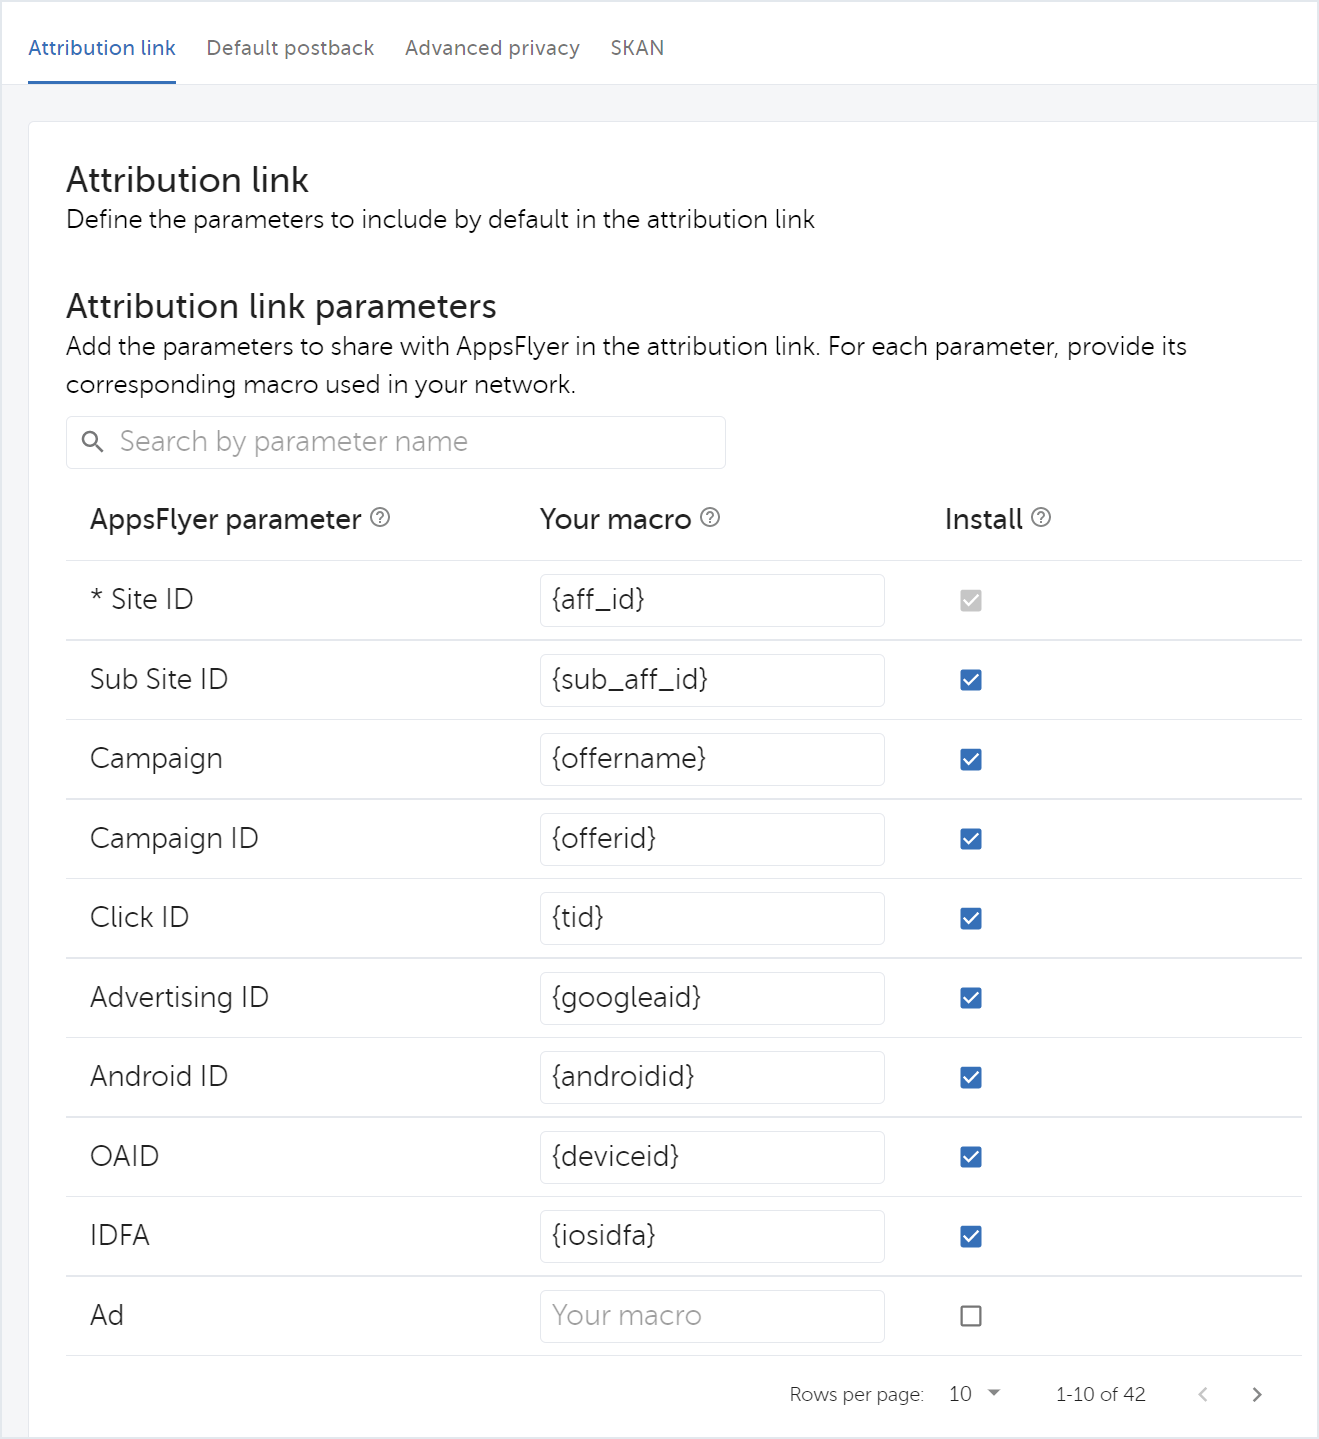
Task: Select the Attribution link tab
Action: pyautogui.click(x=102, y=48)
